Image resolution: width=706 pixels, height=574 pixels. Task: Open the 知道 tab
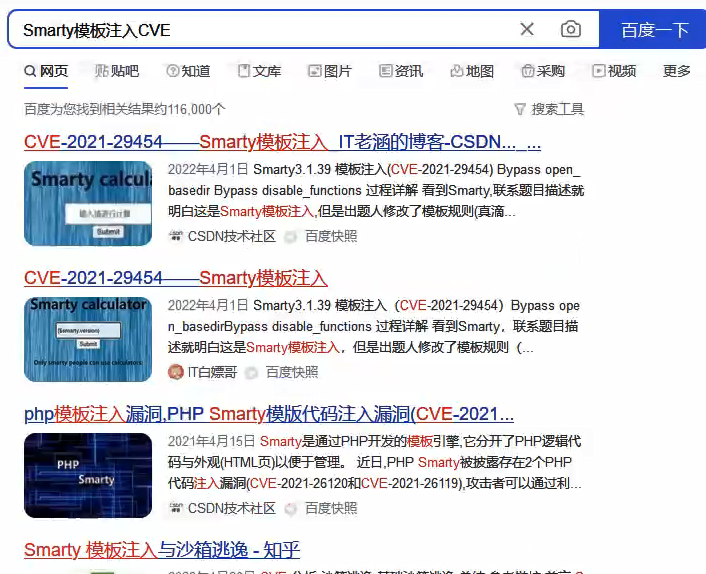(x=188, y=71)
